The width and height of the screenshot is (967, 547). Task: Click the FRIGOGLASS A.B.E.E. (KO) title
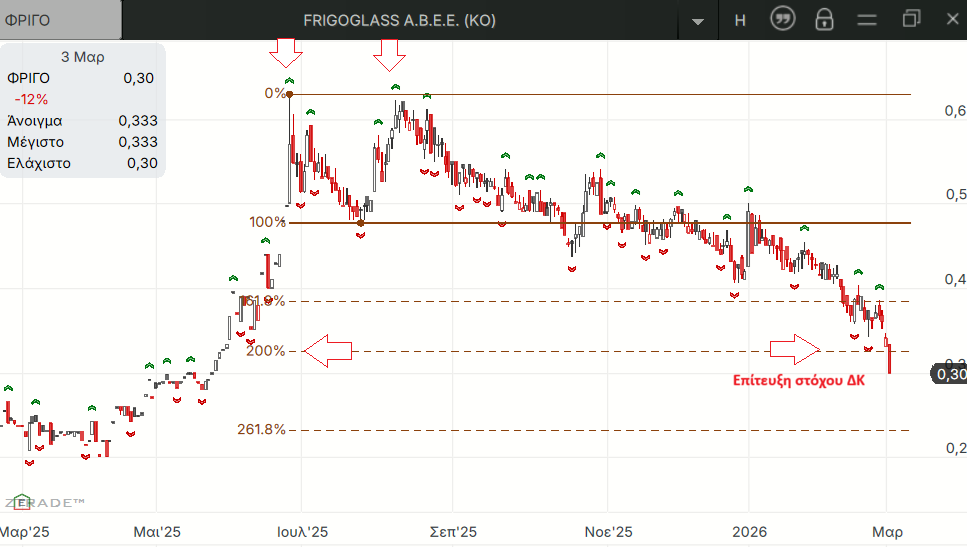pyautogui.click(x=399, y=20)
